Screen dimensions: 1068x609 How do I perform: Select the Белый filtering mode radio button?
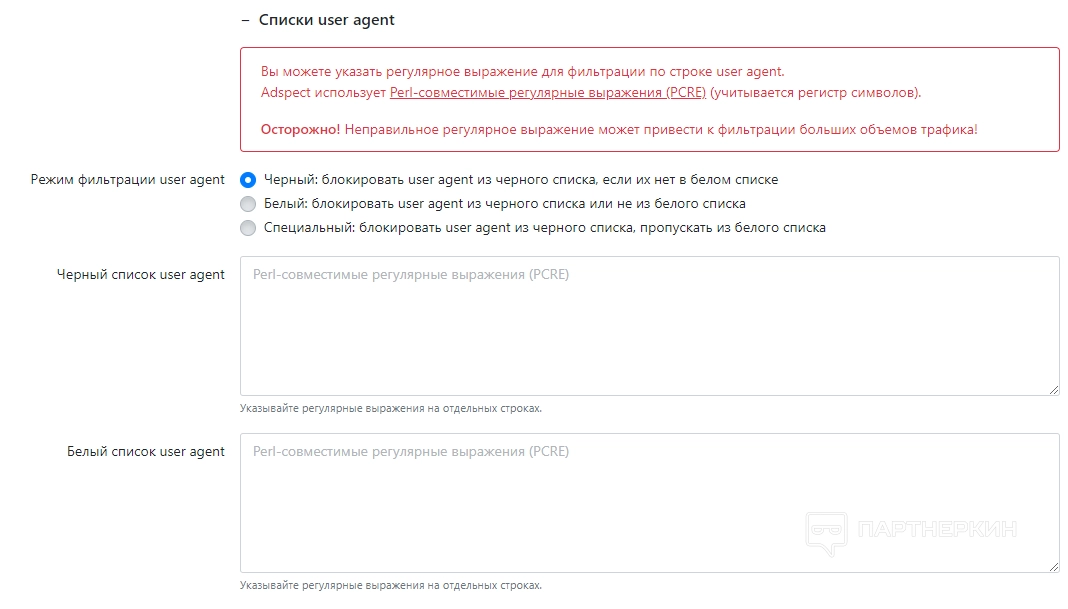click(248, 204)
